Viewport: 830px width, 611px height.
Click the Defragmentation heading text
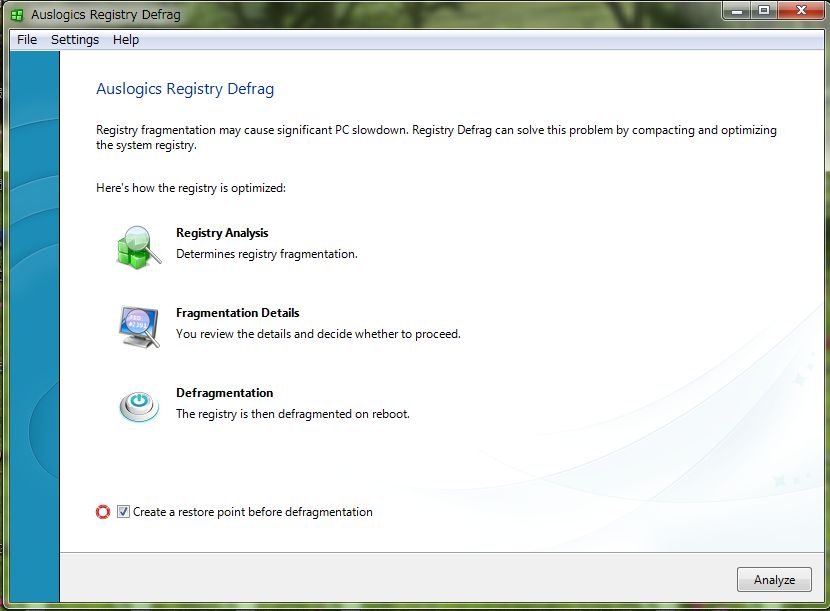point(224,393)
